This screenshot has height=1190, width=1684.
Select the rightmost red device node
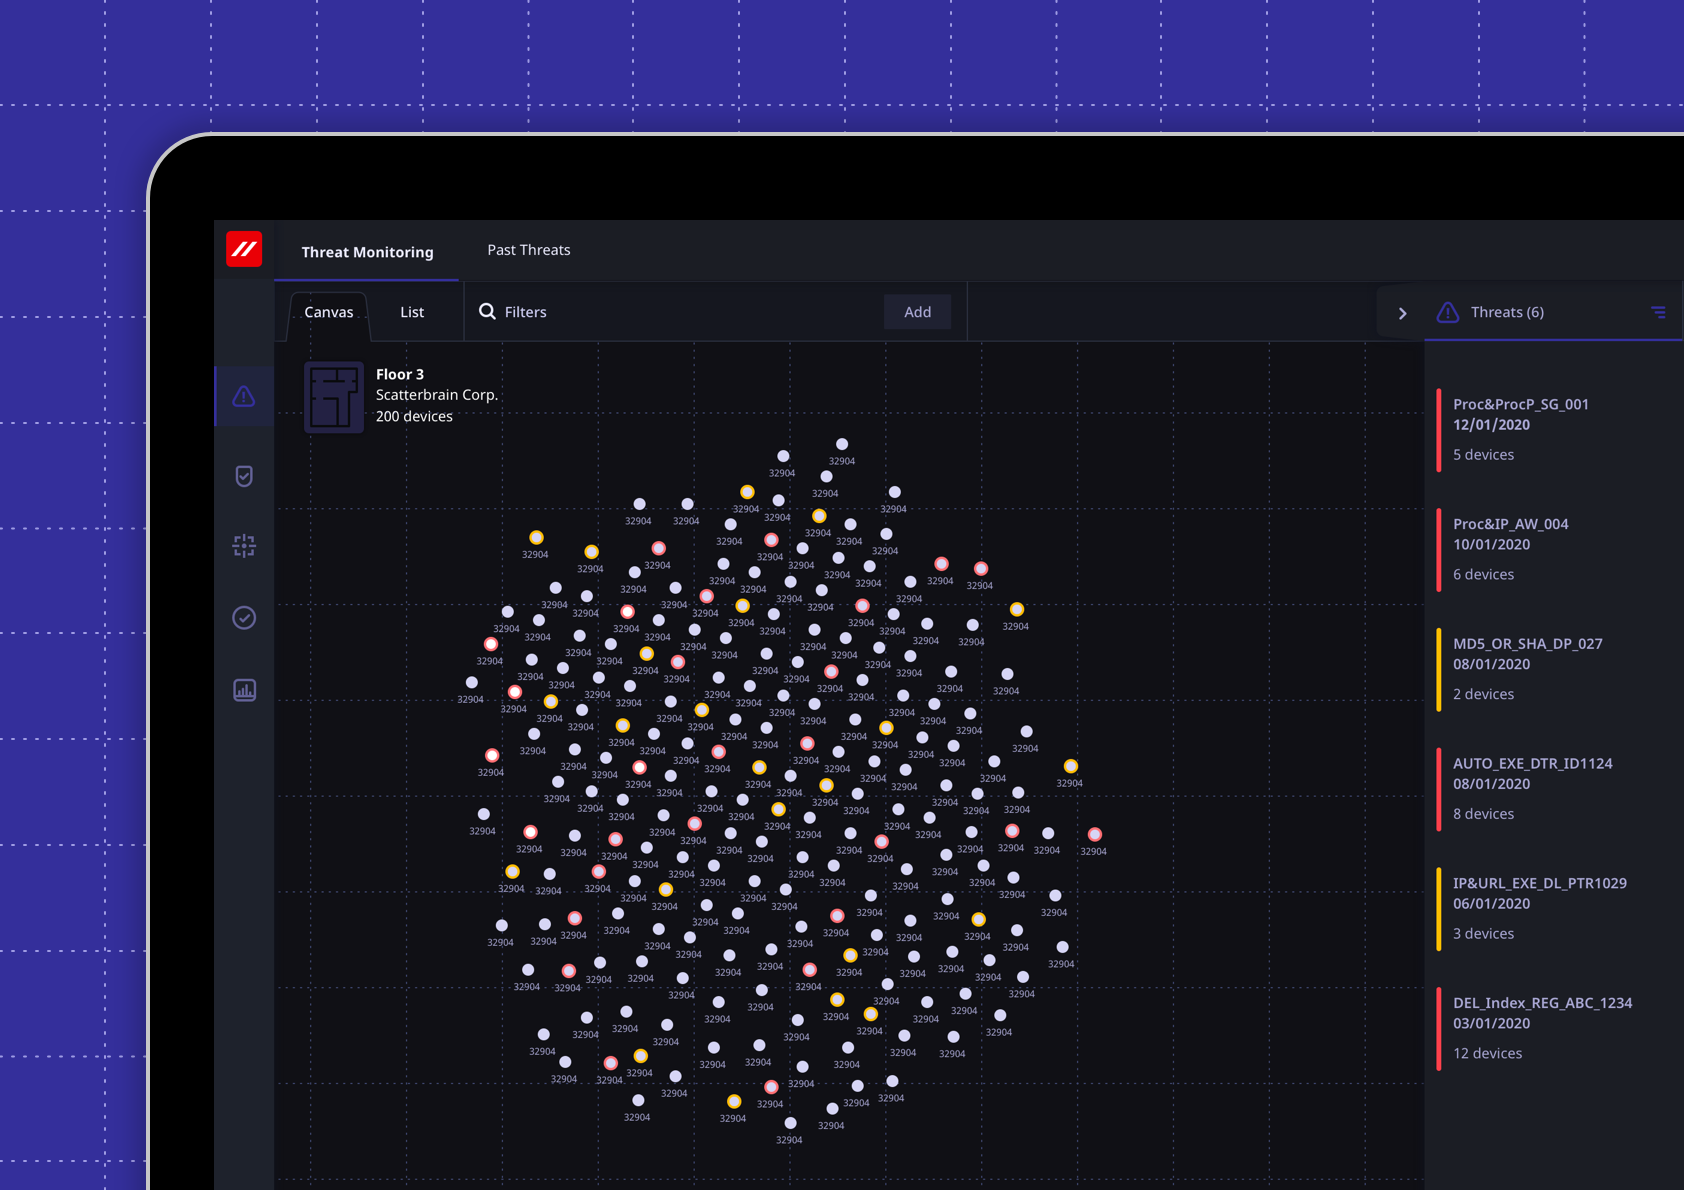1095,834
